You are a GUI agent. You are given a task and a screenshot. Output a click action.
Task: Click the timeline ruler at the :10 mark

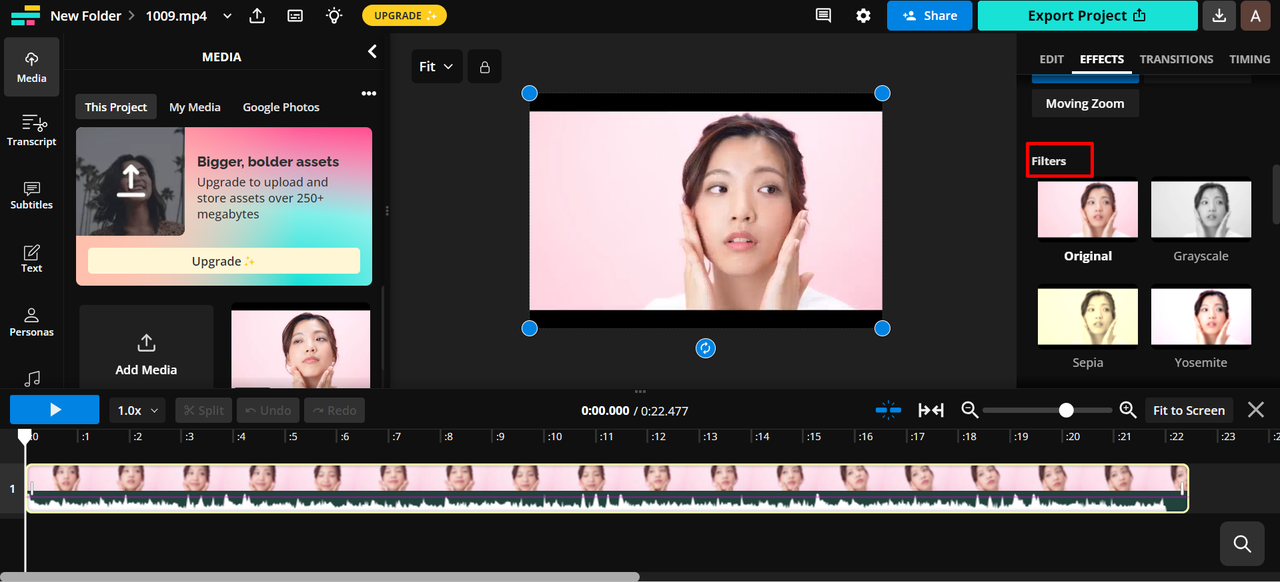[x=554, y=437]
